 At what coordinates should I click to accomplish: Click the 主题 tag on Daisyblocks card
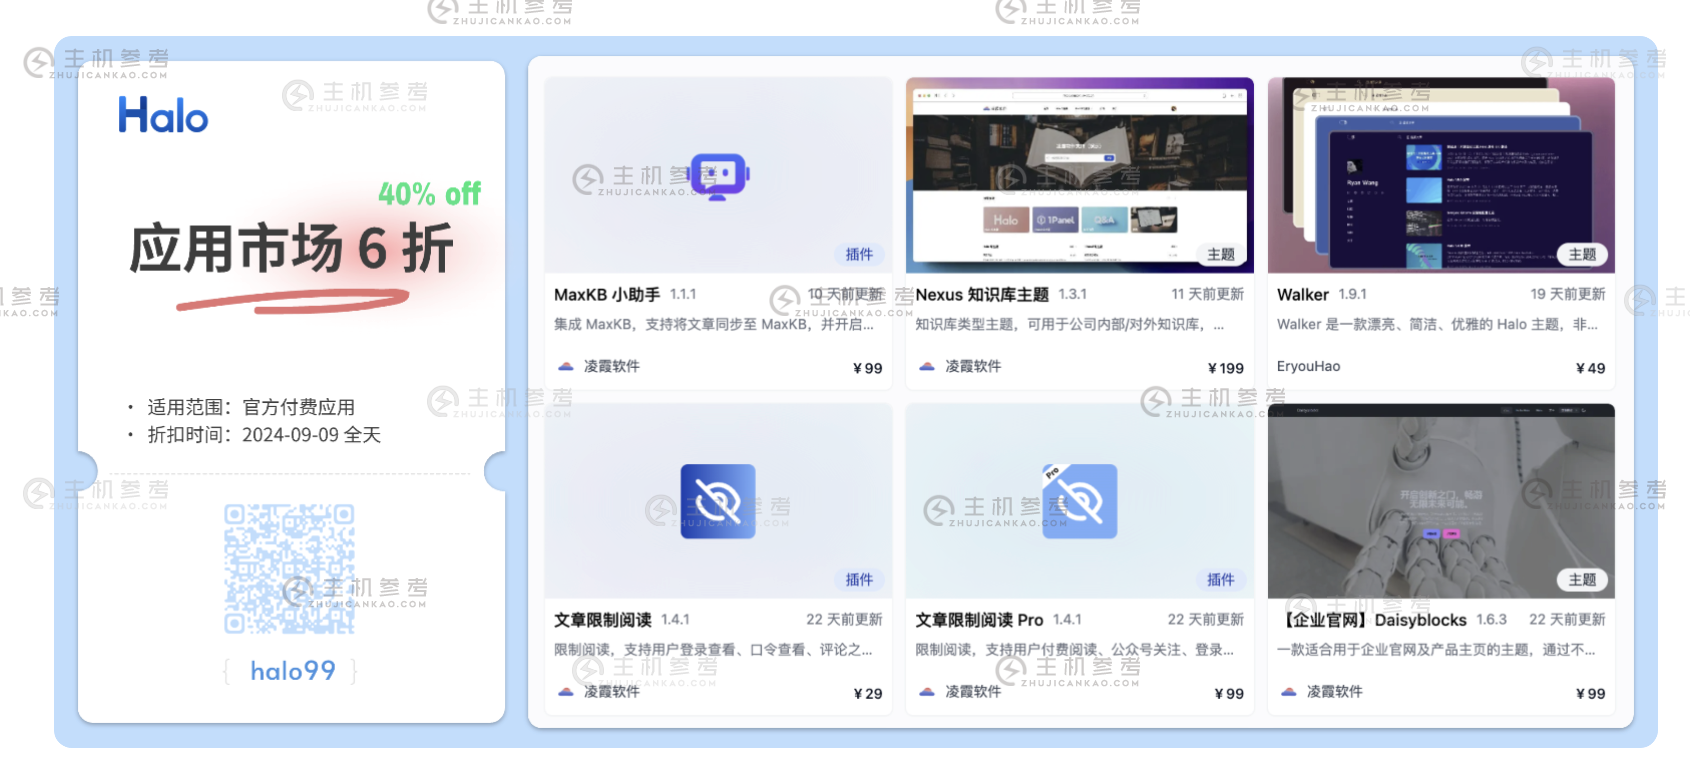[x=1582, y=579]
